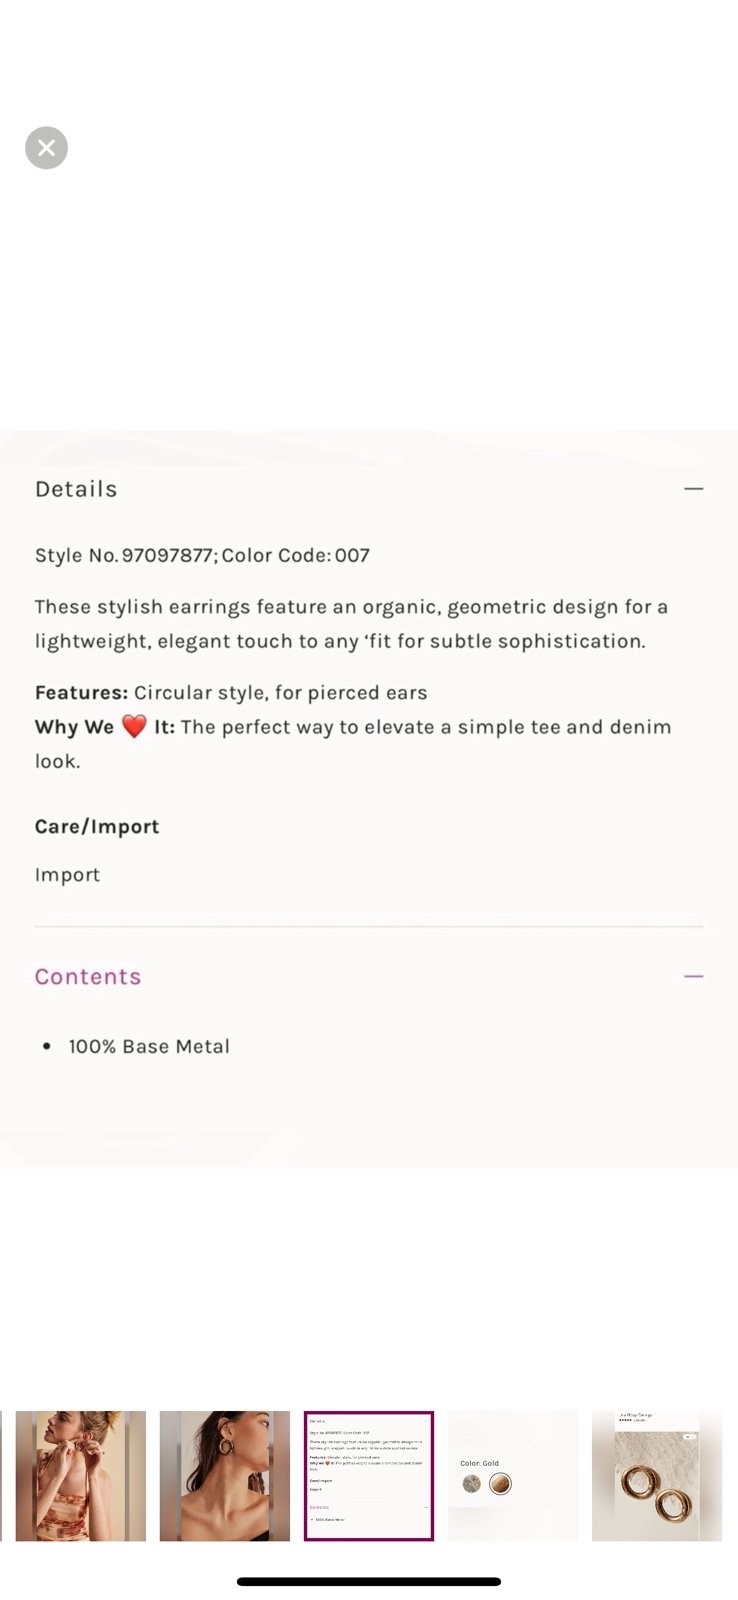The width and height of the screenshot is (738, 1600).
Task: Tap the 100% Base Metal list item
Action: [149, 1046]
